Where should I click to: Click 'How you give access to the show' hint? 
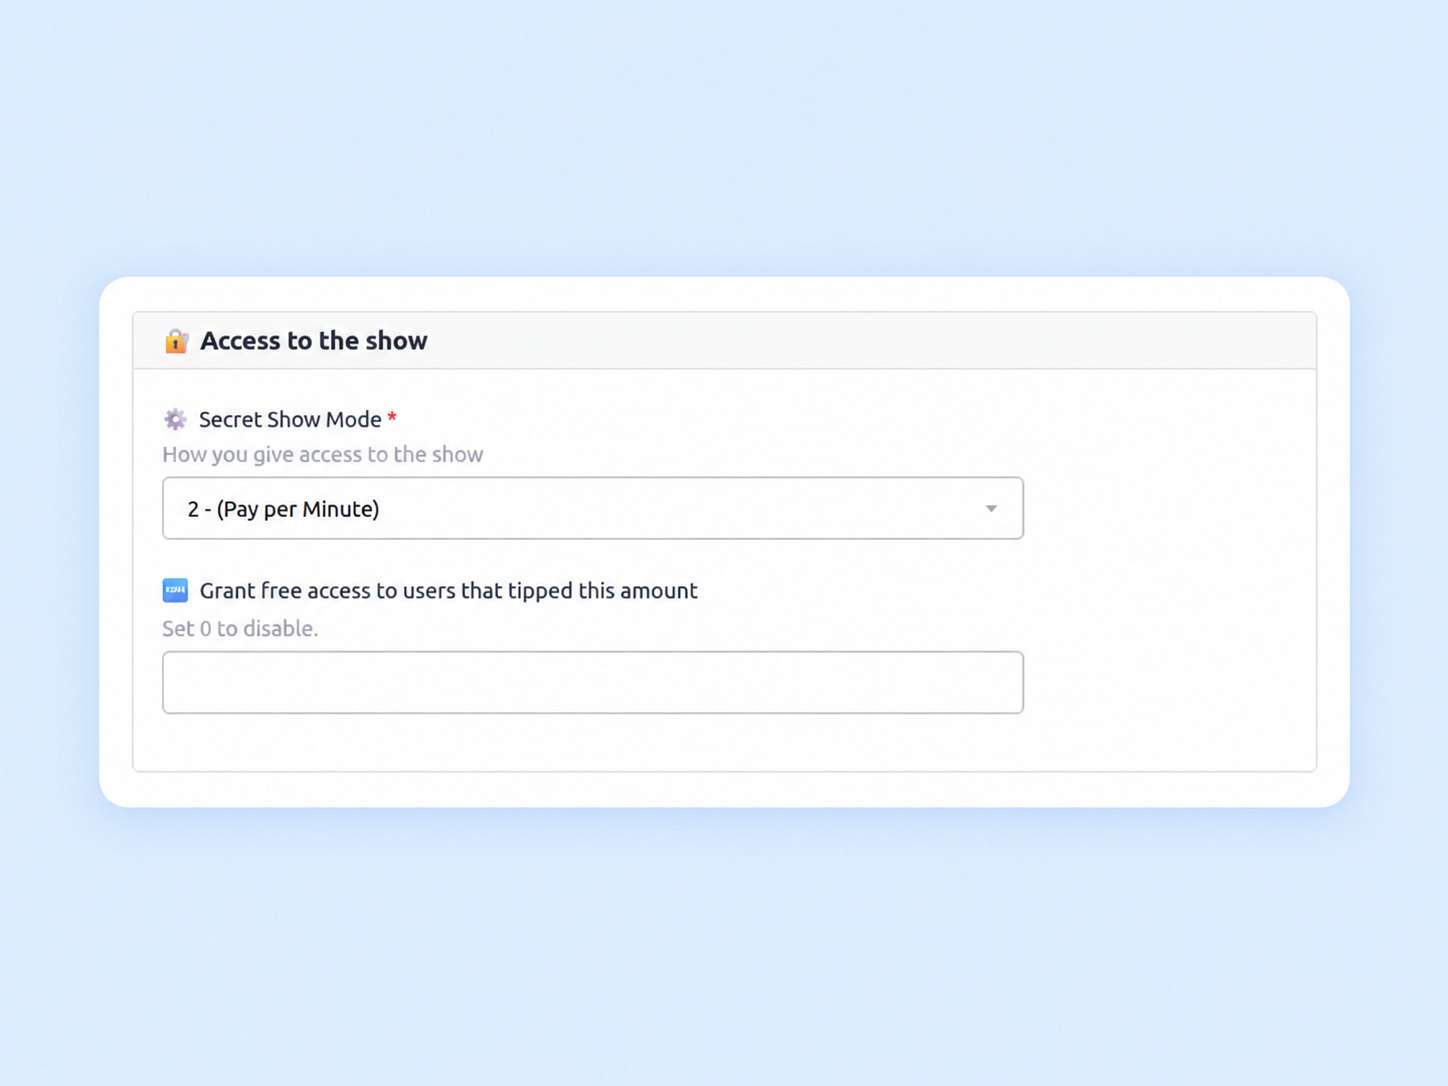323,454
